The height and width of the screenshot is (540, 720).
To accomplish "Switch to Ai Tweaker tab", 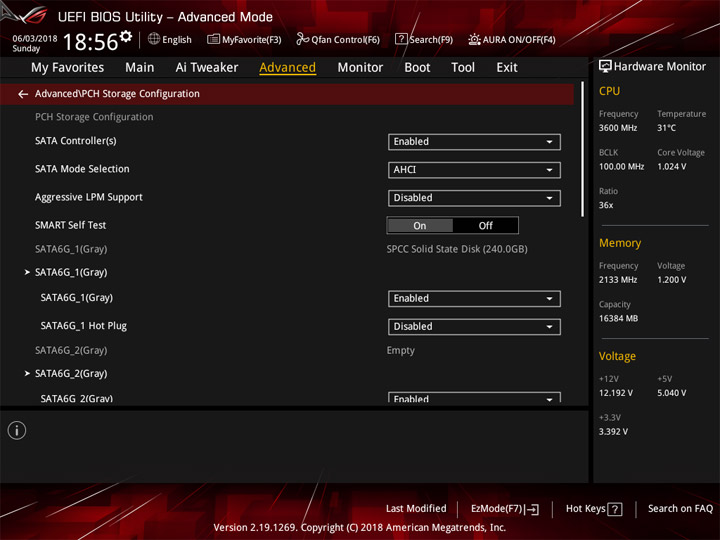I will [207, 68].
